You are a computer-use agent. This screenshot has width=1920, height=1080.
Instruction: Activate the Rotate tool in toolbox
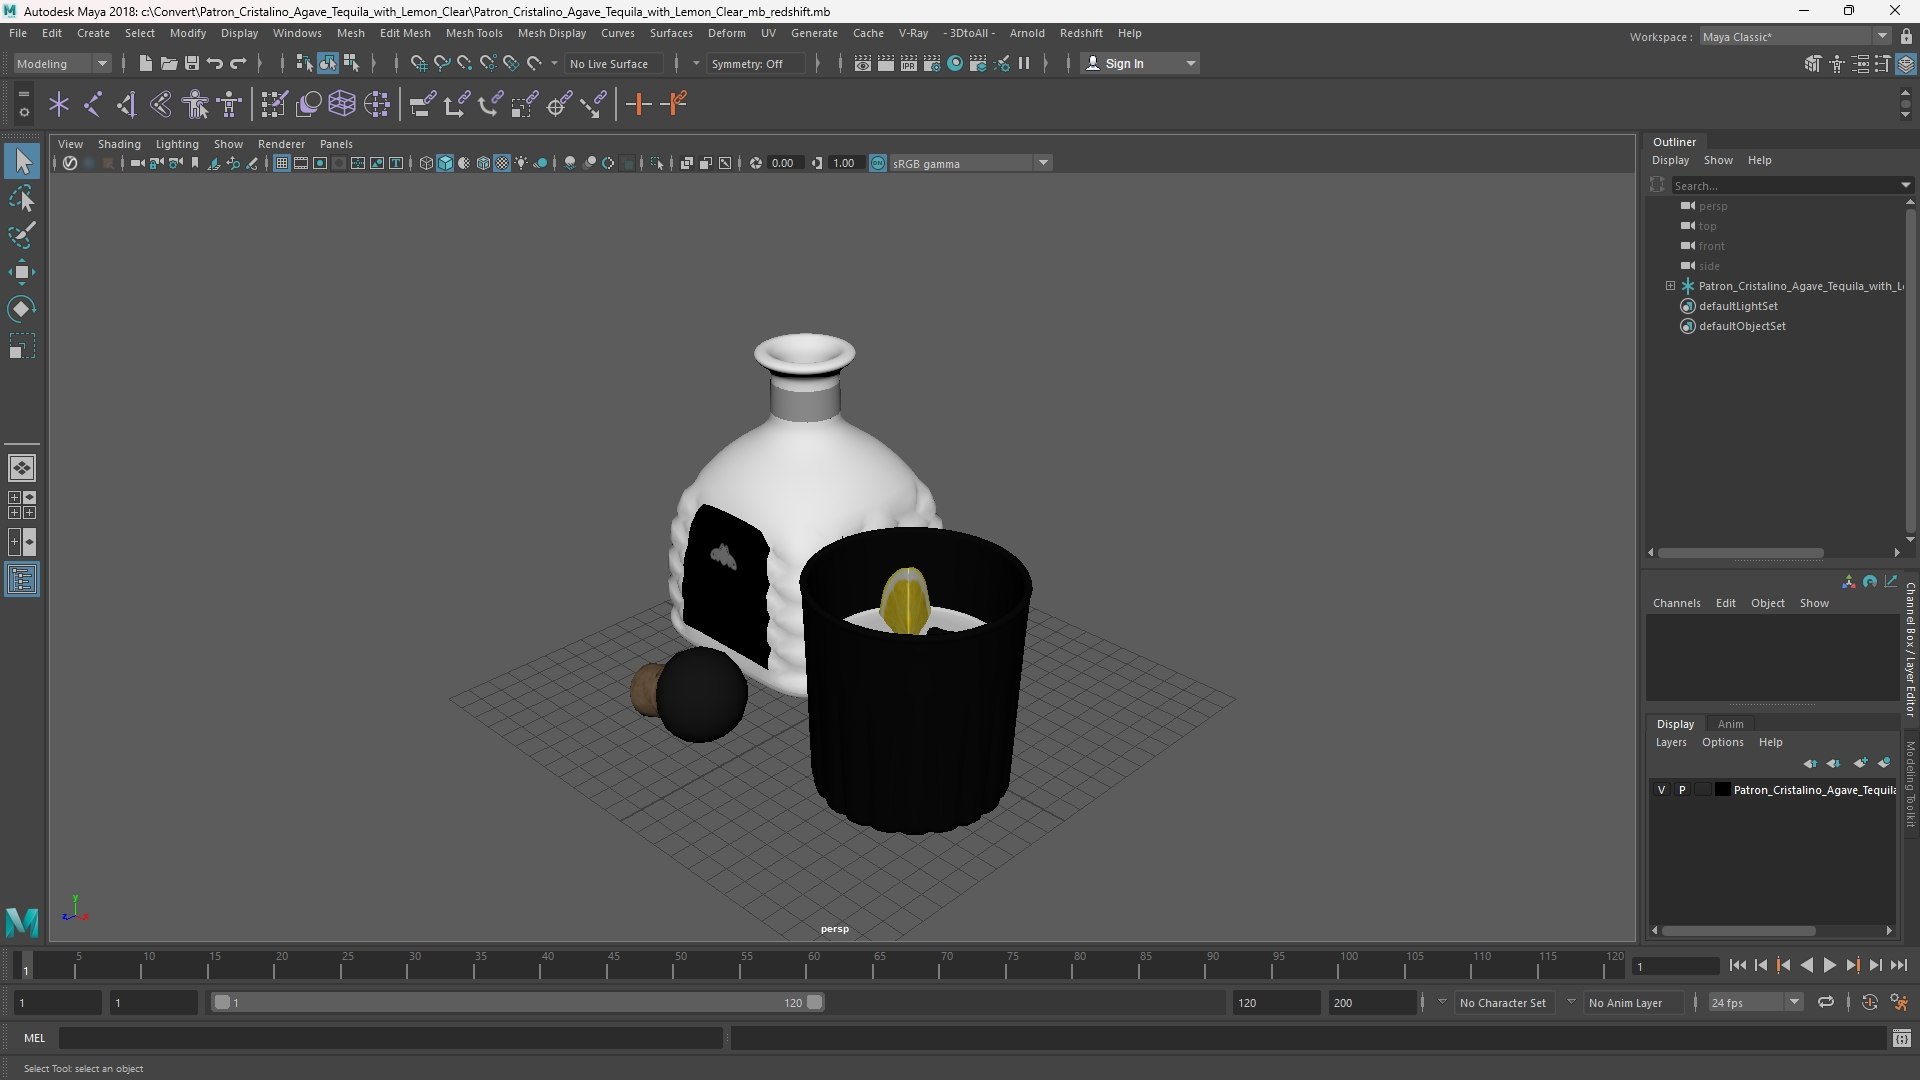[22, 309]
